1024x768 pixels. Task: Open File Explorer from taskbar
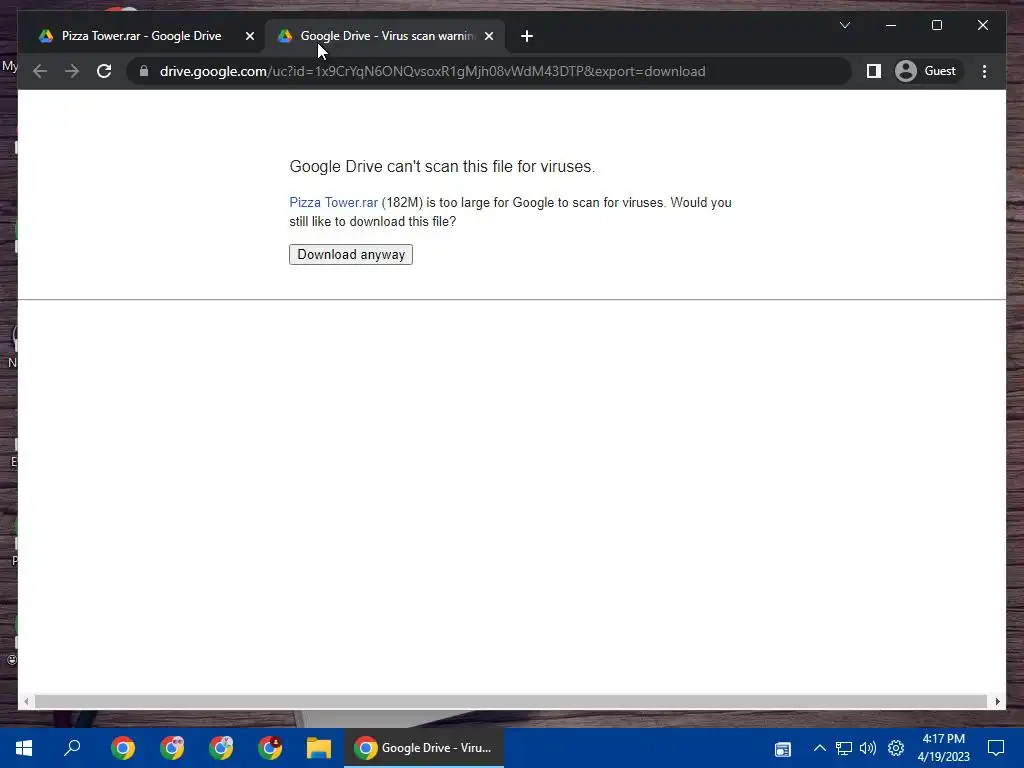point(319,748)
